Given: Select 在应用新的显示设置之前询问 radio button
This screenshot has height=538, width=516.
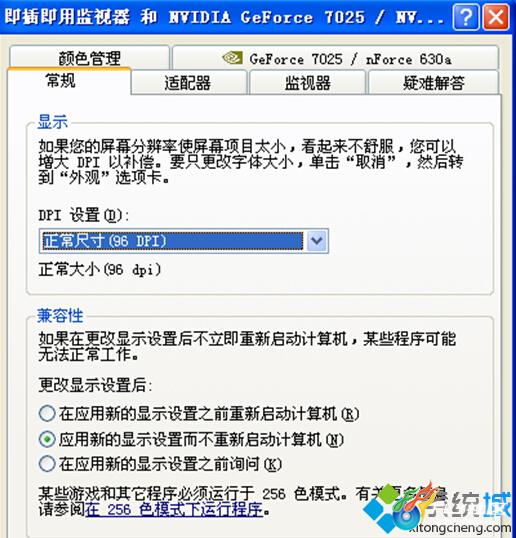Looking at the screenshot, I should 47,464.
